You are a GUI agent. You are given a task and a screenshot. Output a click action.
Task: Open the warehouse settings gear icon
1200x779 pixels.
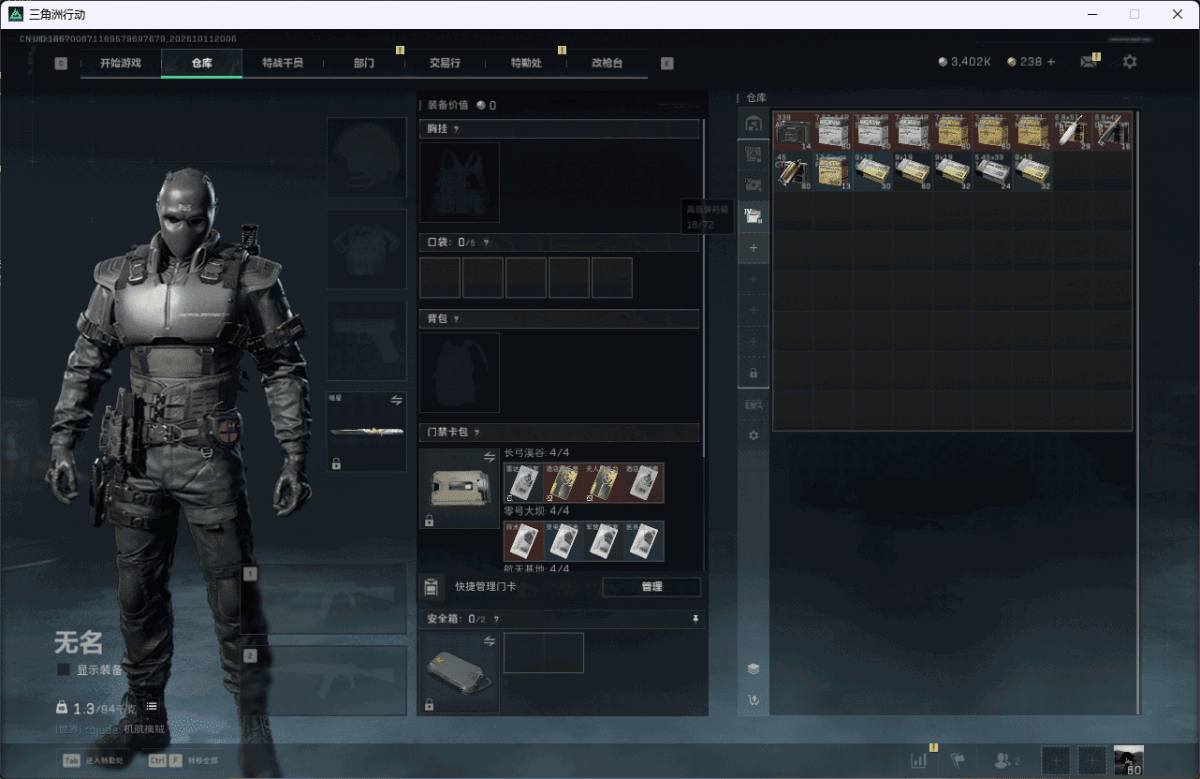(x=754, y=436)
